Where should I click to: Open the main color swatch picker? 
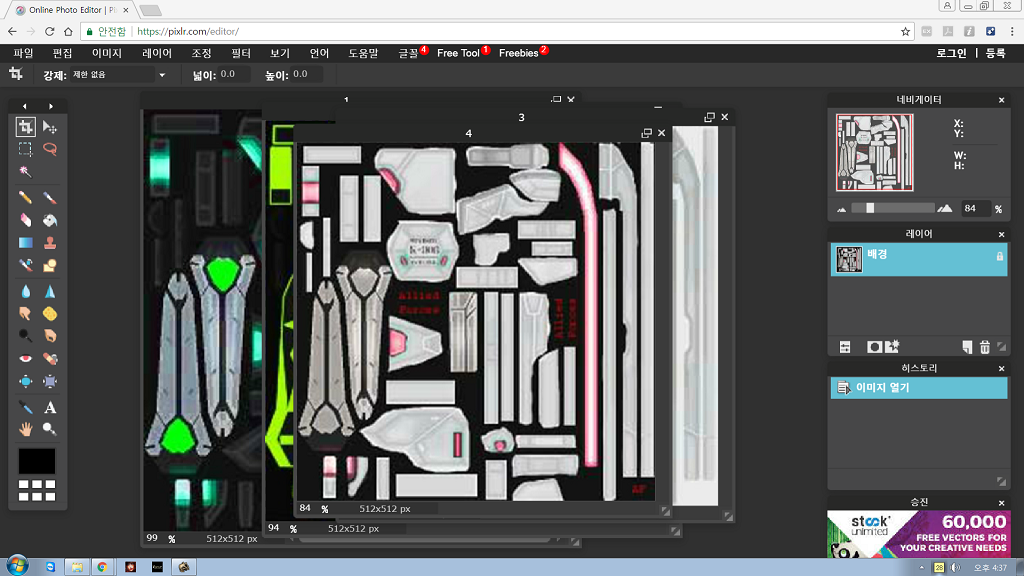pyautogui.click(x=37, y=461)
